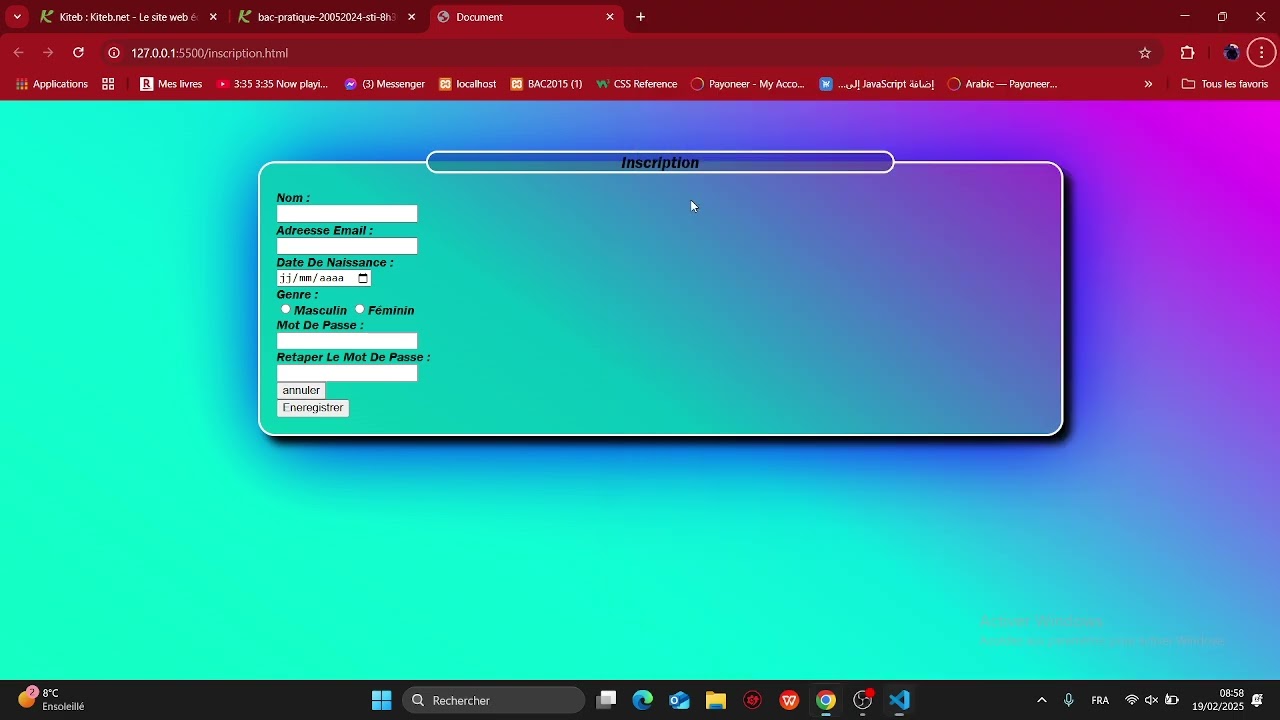Open the BAC2015 (1) bookmark
Screen dimensions: 1280x720
(546, 84)
